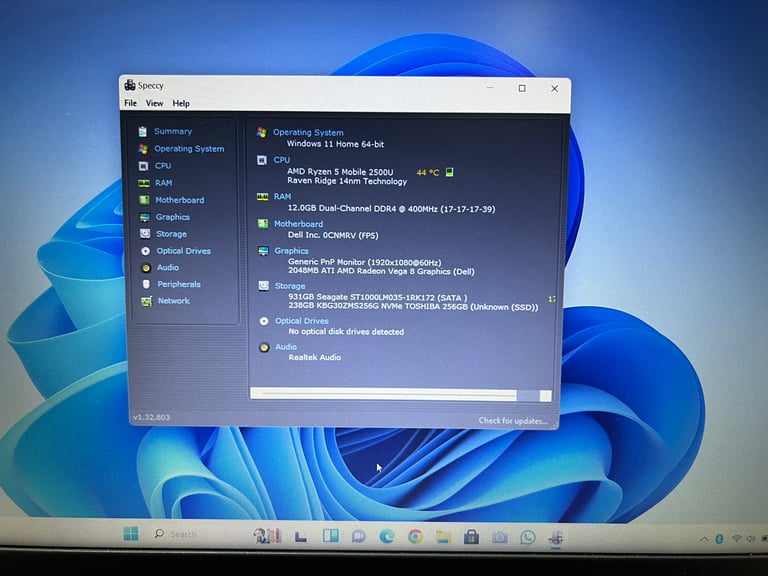Image resolution: width=768 pixels, height=576 pixels.
Task: Click the Speccy icon in the taskbar
Action: [555, 538]
